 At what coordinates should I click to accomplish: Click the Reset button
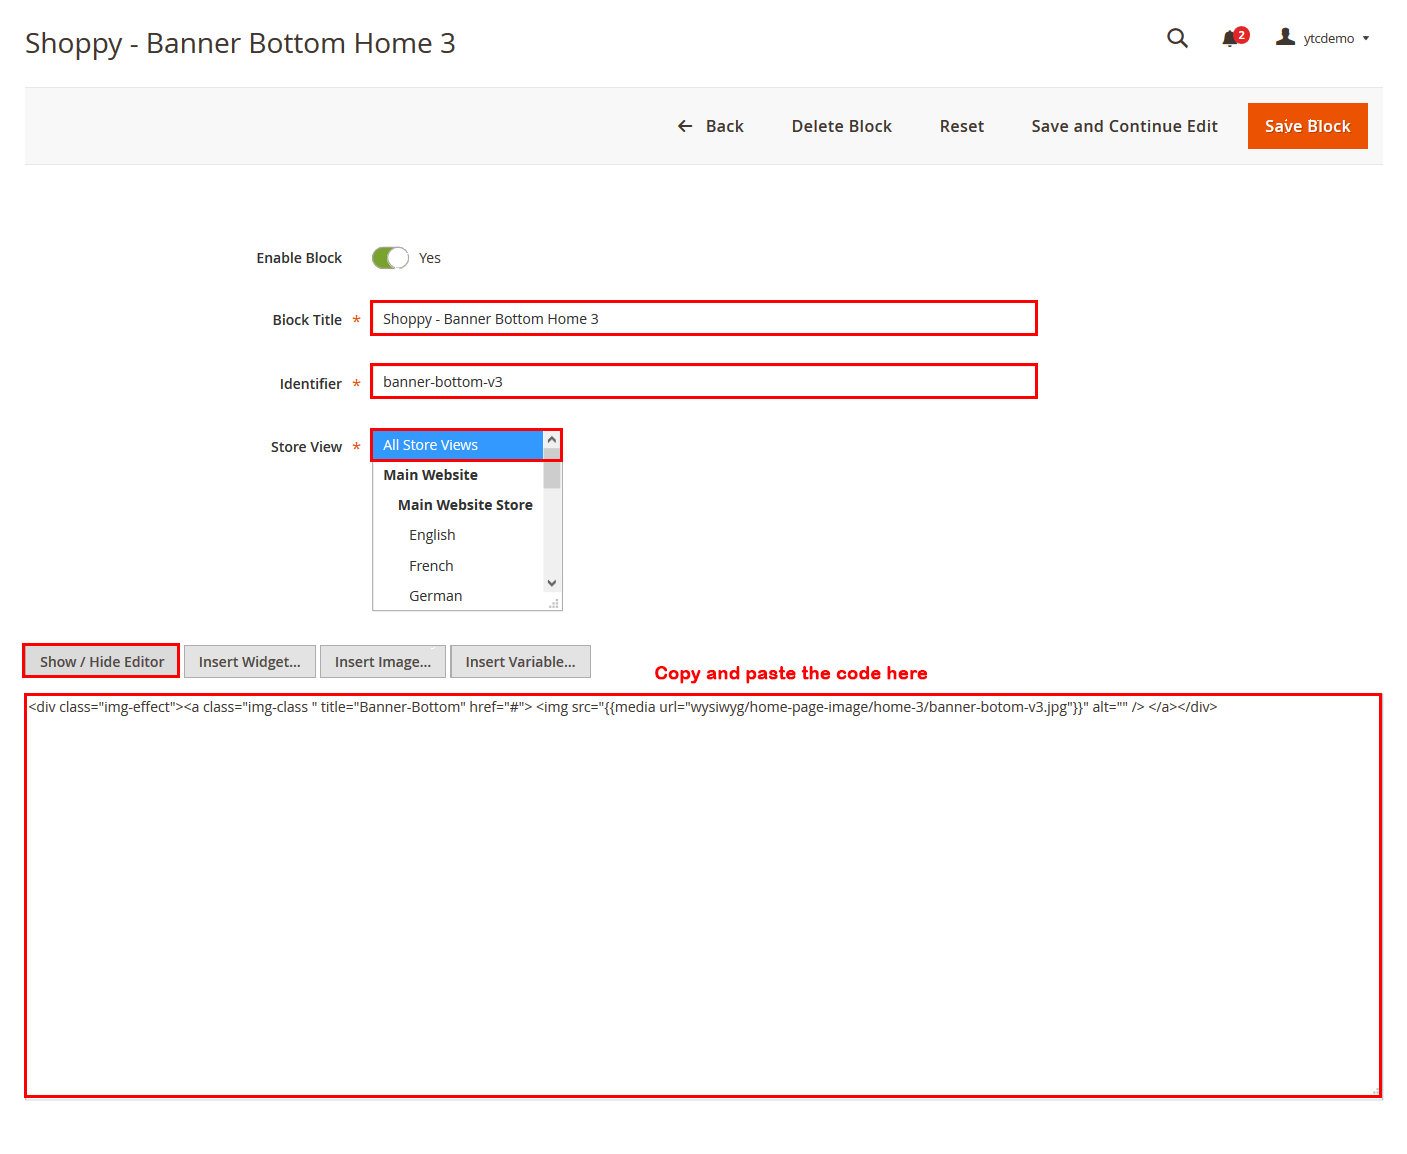[x=962, y=126]
